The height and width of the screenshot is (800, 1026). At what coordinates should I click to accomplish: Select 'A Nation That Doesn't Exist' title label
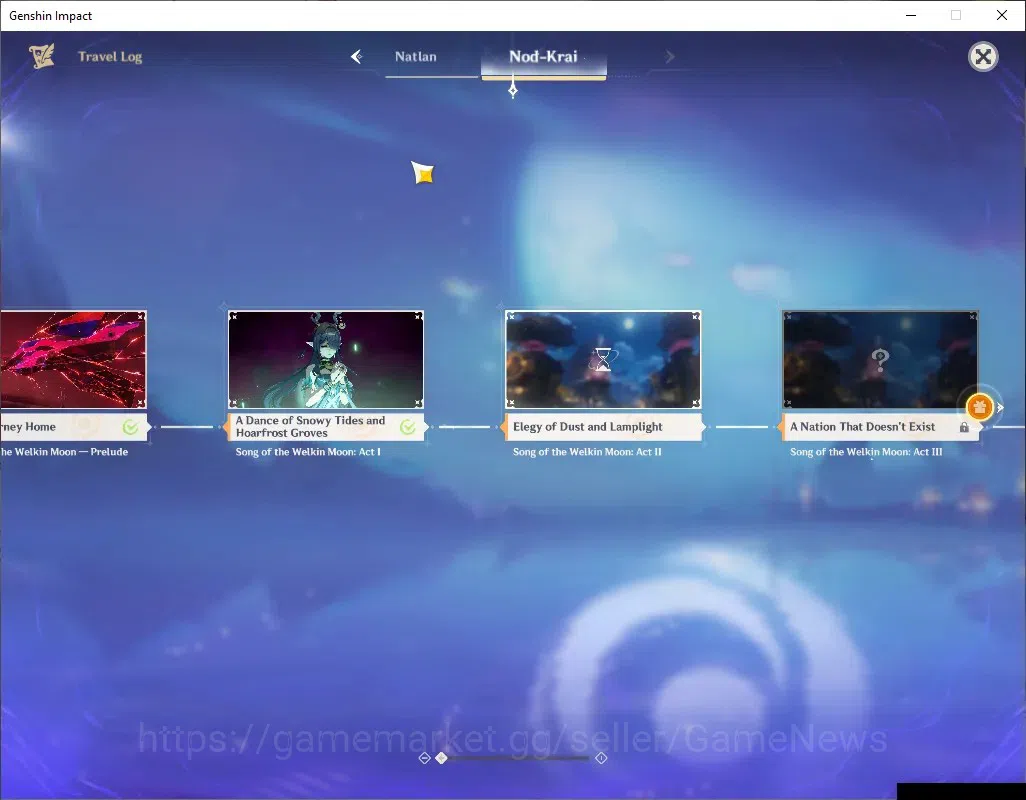click(862, 426)
